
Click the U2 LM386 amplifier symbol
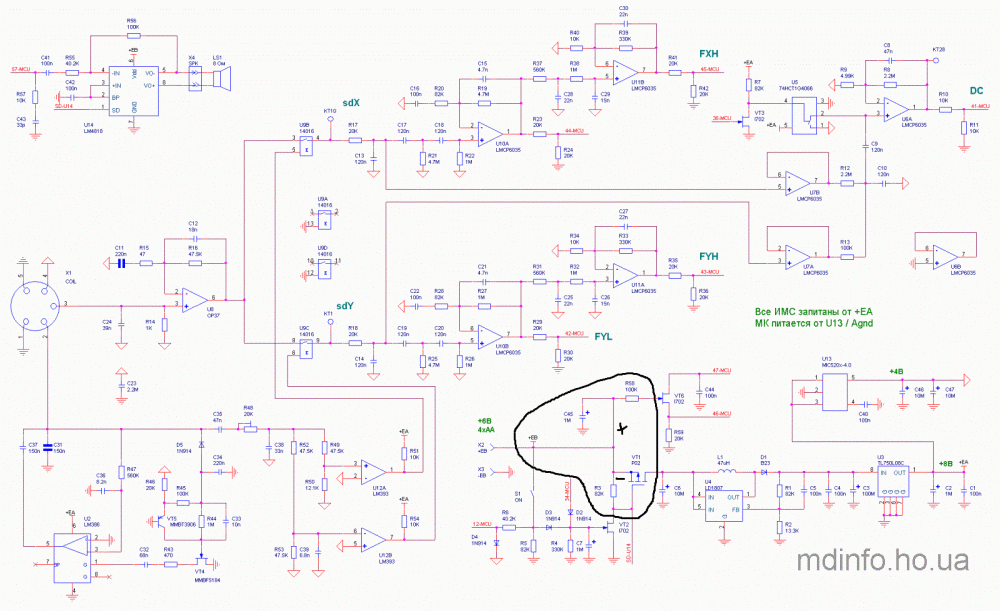pos(74,558)
